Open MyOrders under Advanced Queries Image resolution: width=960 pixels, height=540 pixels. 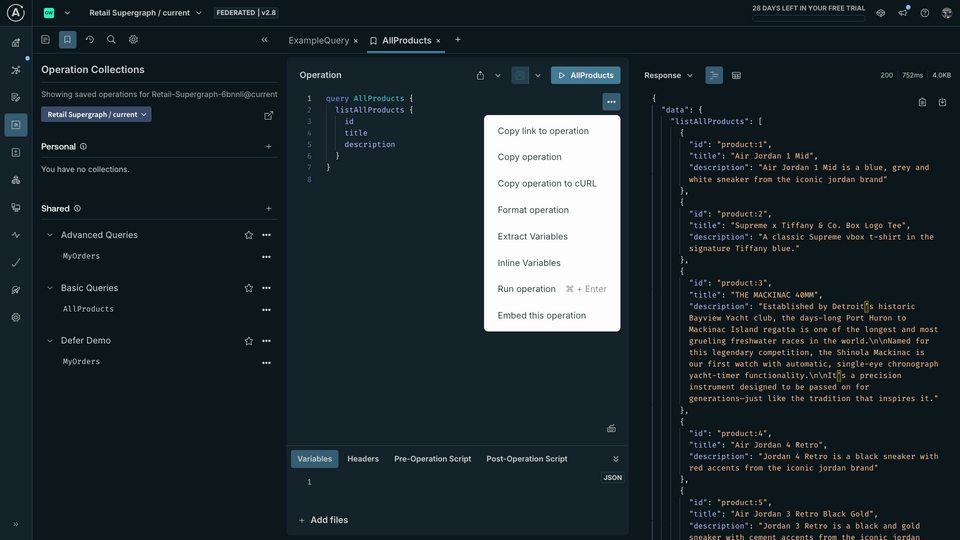pyautogui.click(x=81, y=256)
